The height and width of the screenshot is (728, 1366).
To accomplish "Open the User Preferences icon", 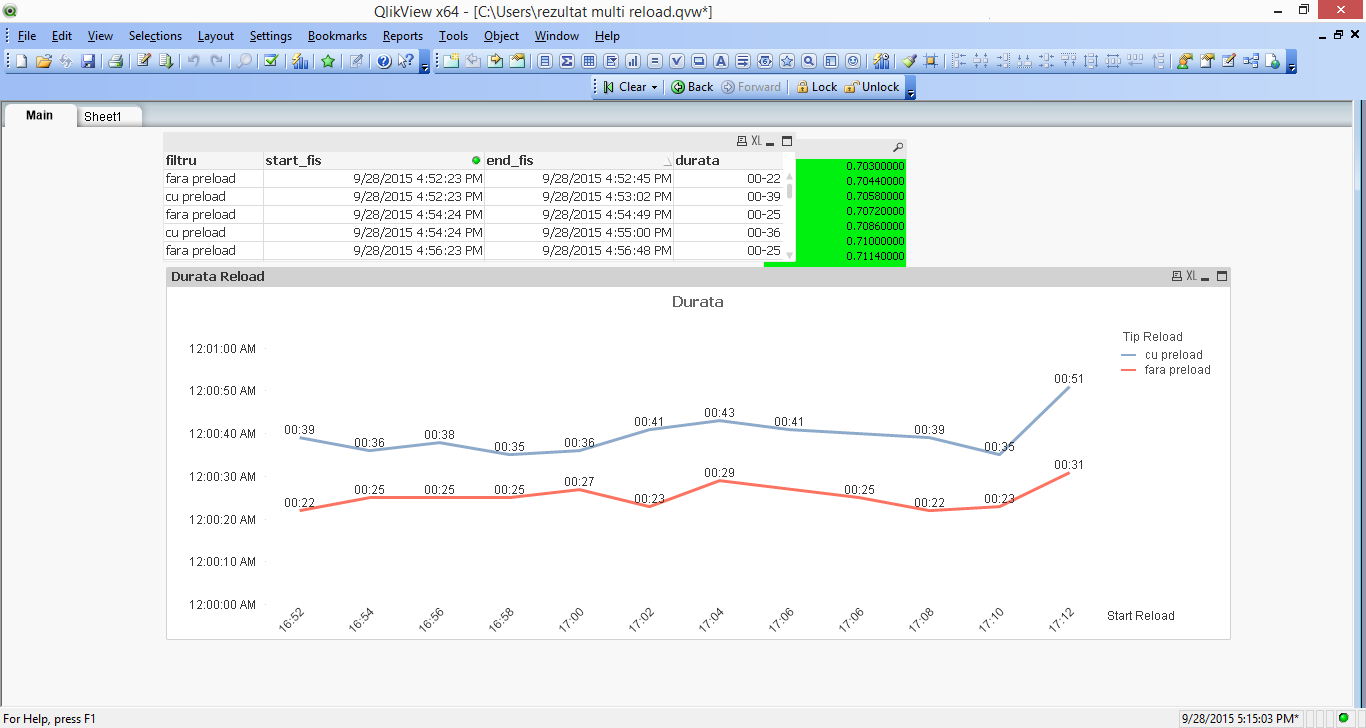I will pos(1183,61).
